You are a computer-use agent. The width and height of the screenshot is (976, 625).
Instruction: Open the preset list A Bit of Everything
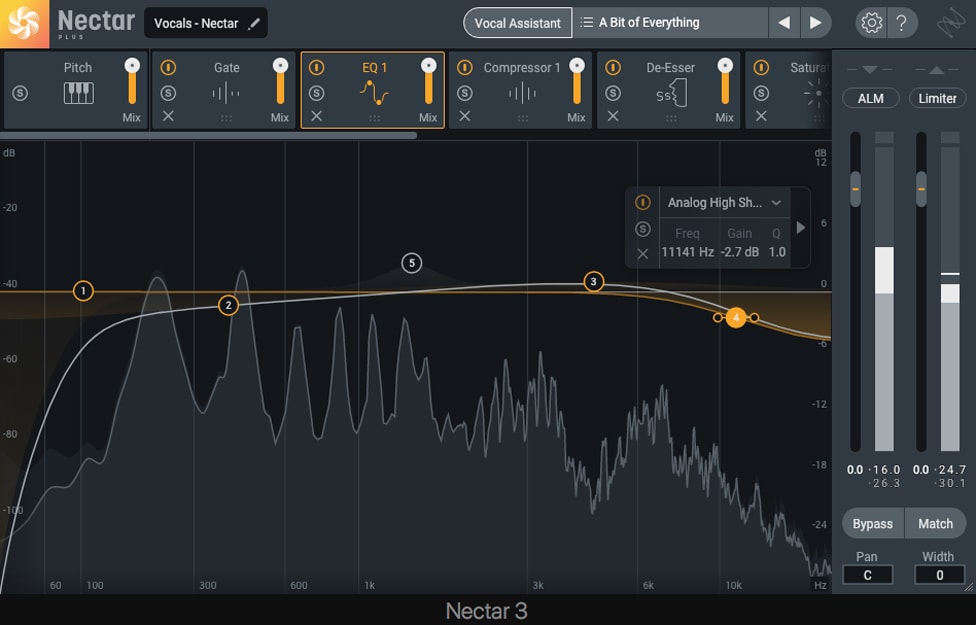coord(670,23)
